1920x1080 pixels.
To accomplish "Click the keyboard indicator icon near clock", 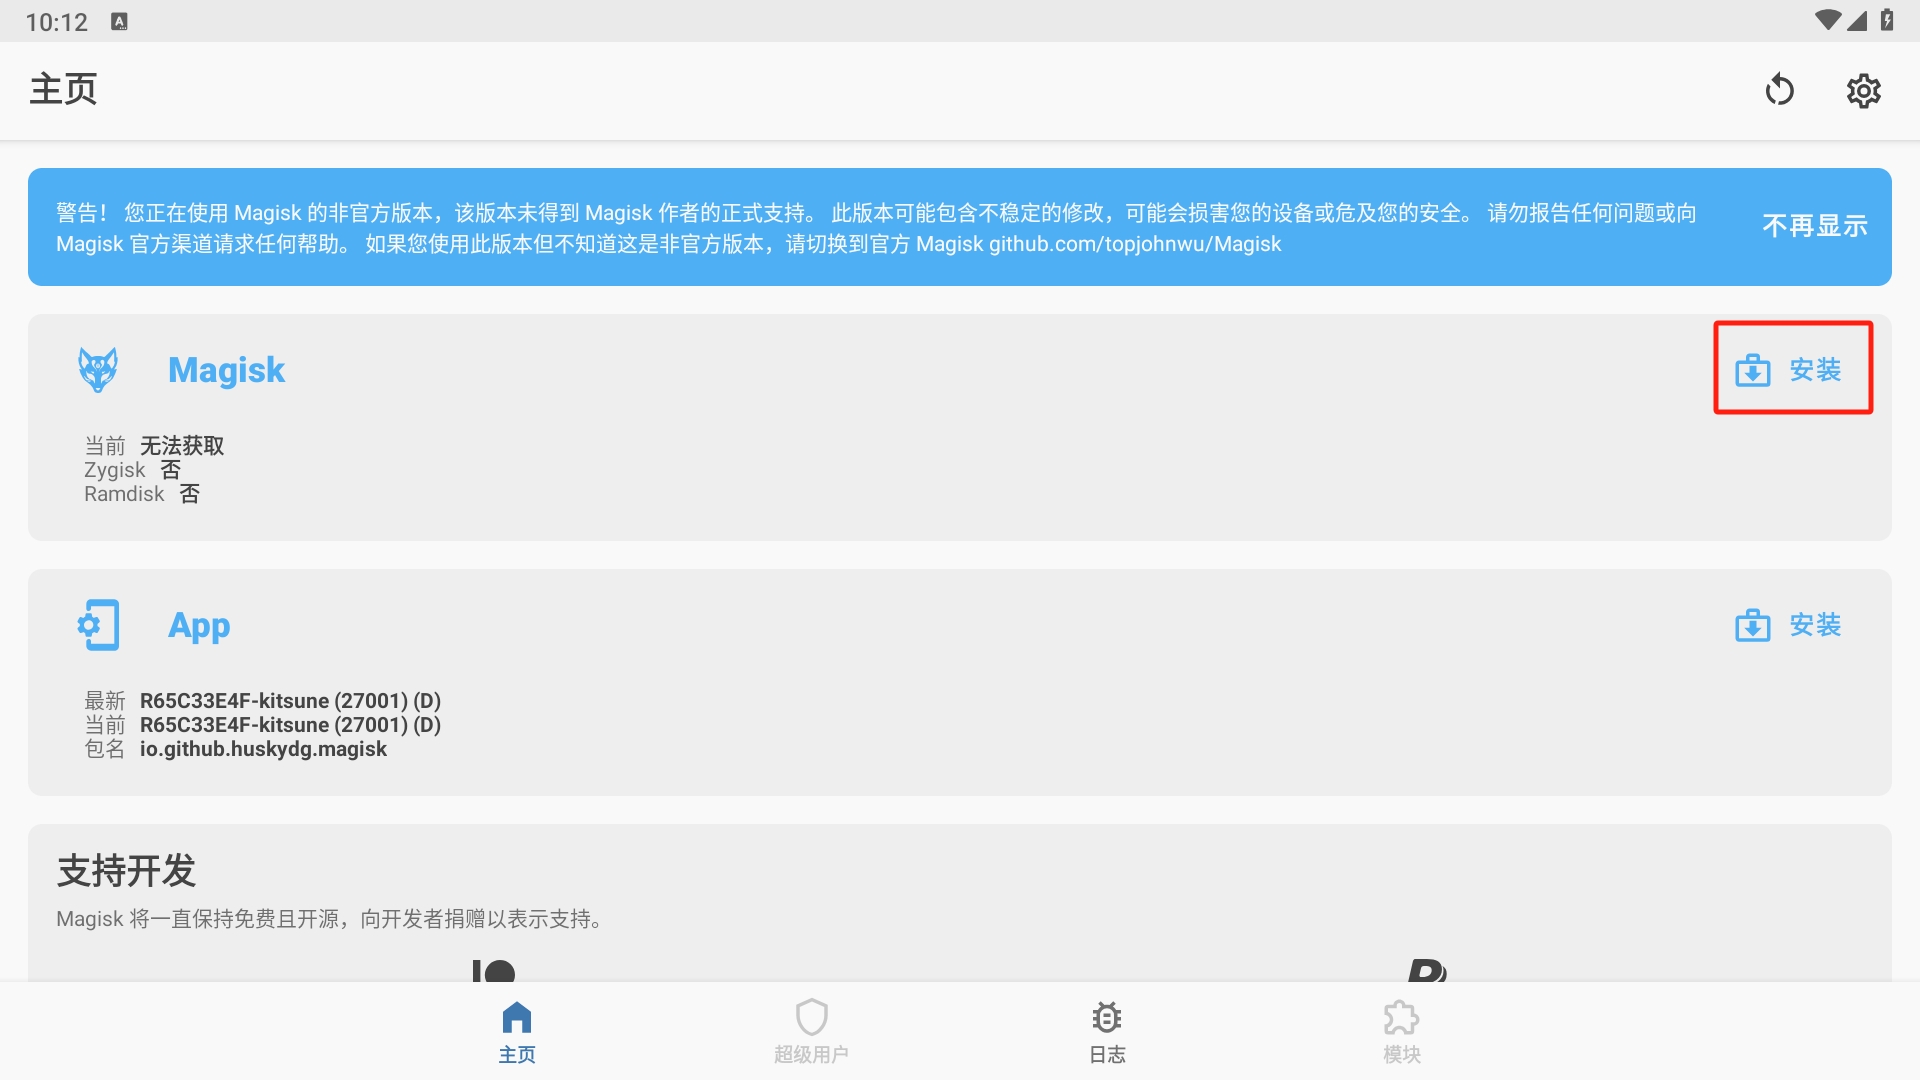I will click(119, 21).
